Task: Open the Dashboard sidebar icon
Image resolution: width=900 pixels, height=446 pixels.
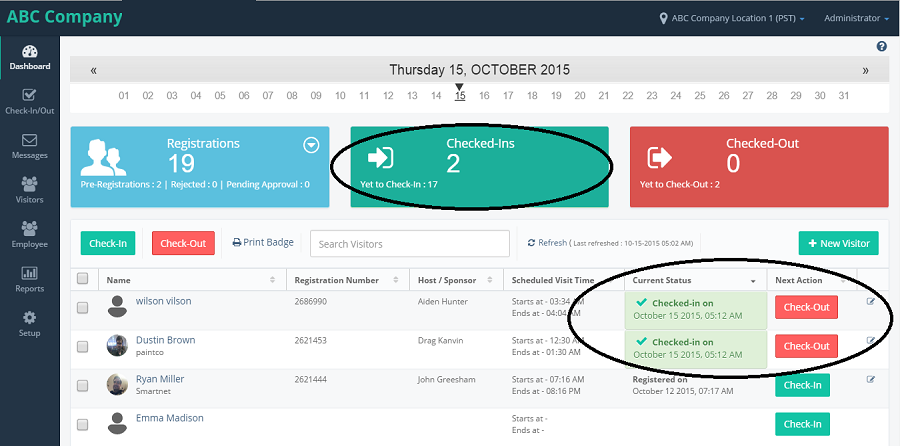Action: click(29, 52)
